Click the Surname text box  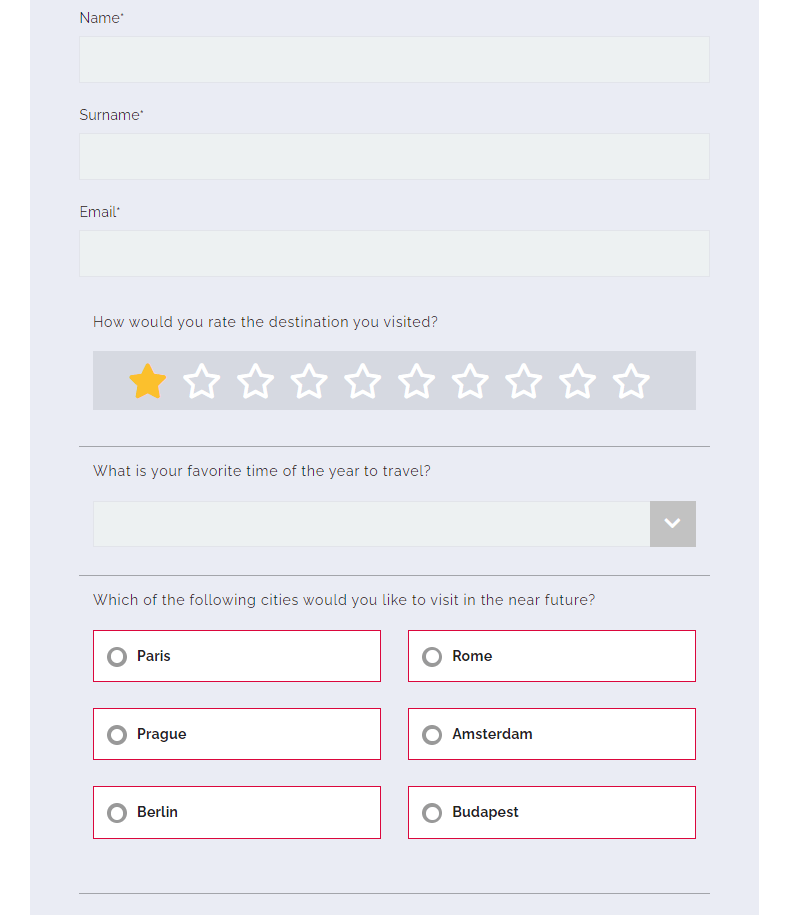(394, 156)
